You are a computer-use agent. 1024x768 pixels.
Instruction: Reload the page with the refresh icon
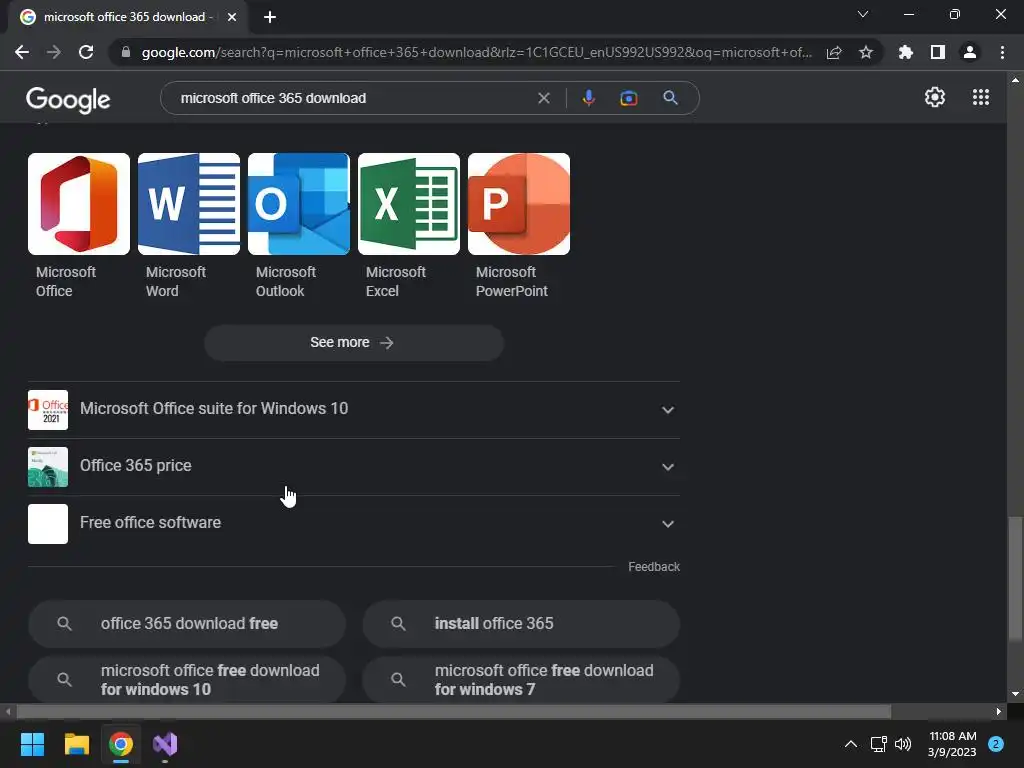[x=86, y=52]
